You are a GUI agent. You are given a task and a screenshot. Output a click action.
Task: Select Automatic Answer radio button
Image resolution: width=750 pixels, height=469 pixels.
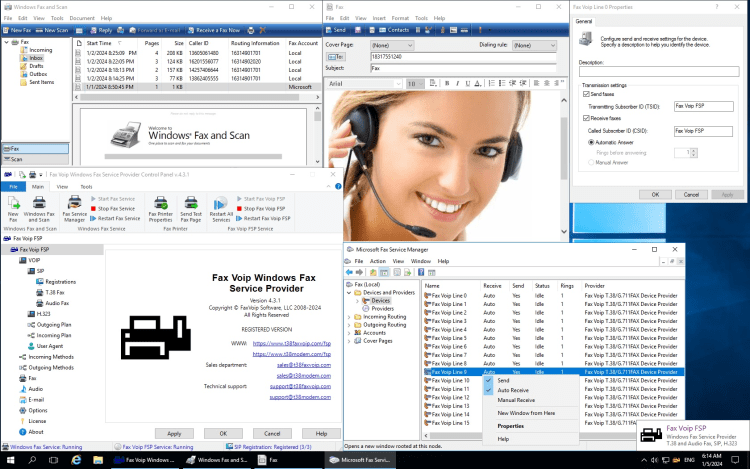point(591,142)
